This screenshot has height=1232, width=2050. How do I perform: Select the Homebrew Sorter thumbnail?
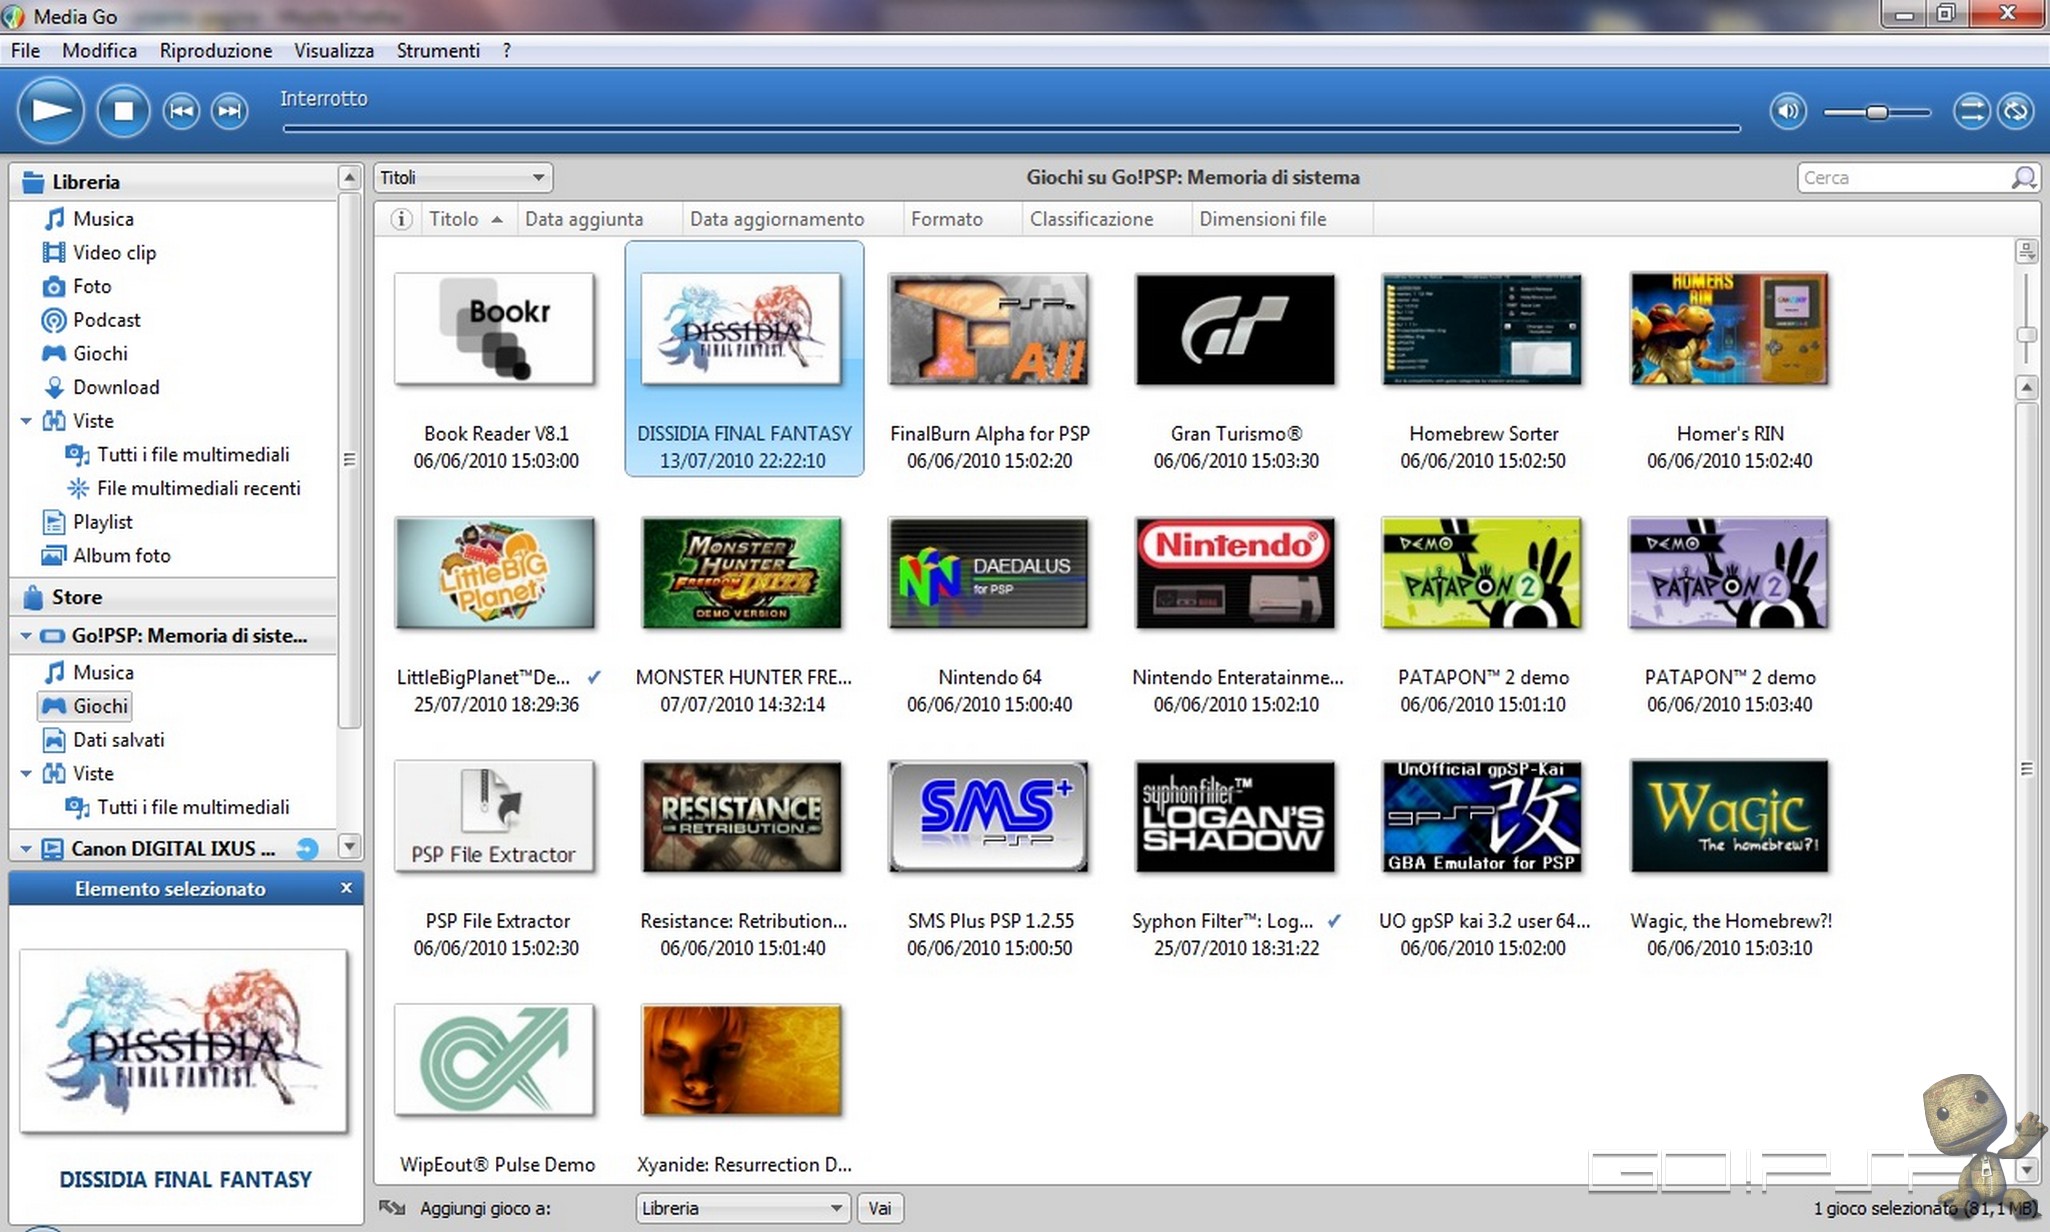coord(1482,329)
